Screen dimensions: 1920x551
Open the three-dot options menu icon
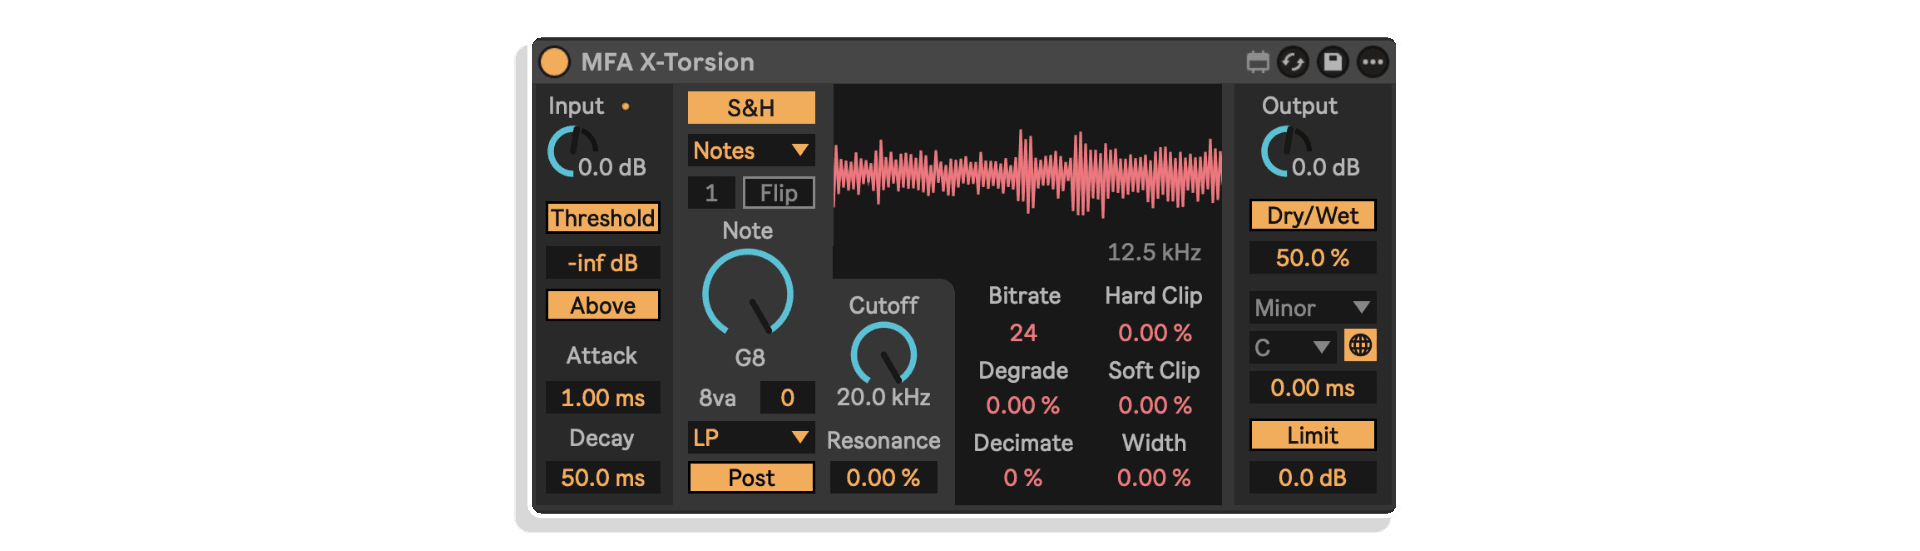(x=1373, y=62)
